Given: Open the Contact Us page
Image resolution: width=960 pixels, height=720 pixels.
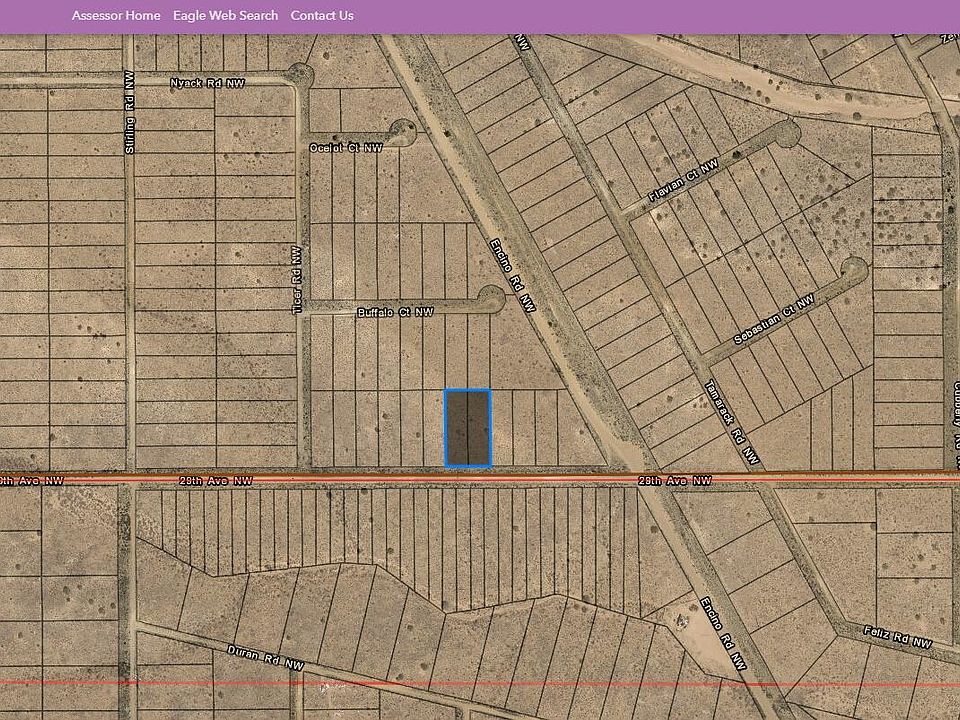Looking at the screenshot, I should (322, 16).
